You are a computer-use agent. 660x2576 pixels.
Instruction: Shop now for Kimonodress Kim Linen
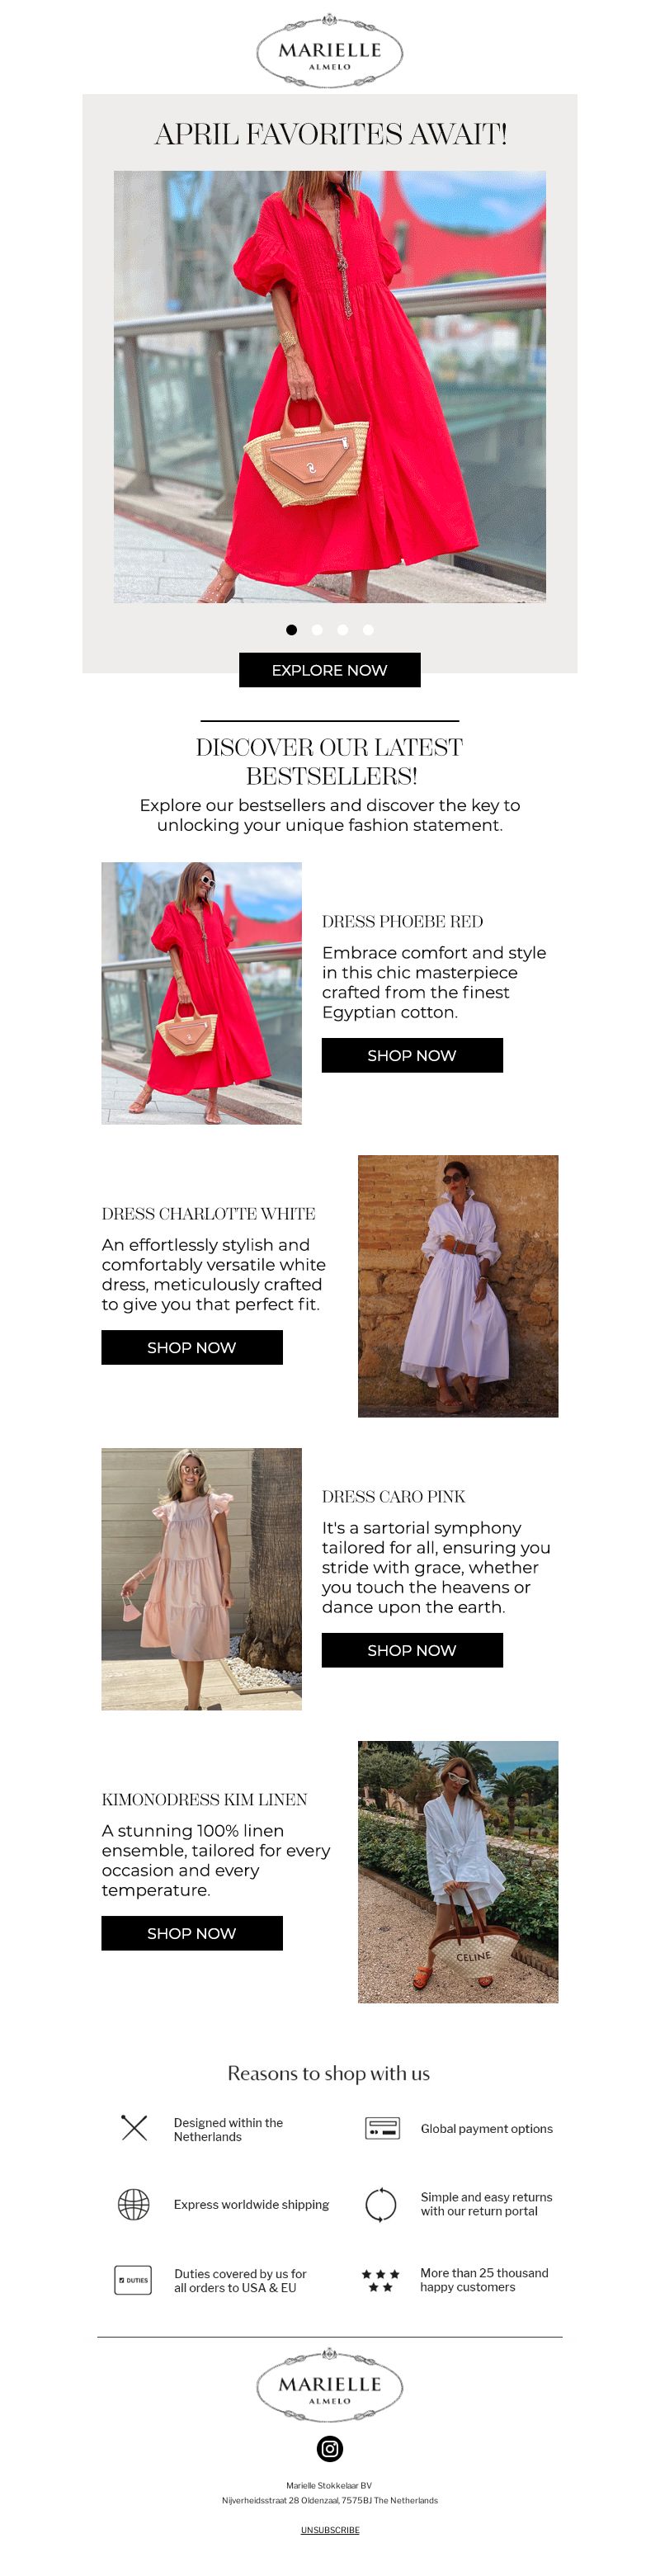[x=192, y=1933]
